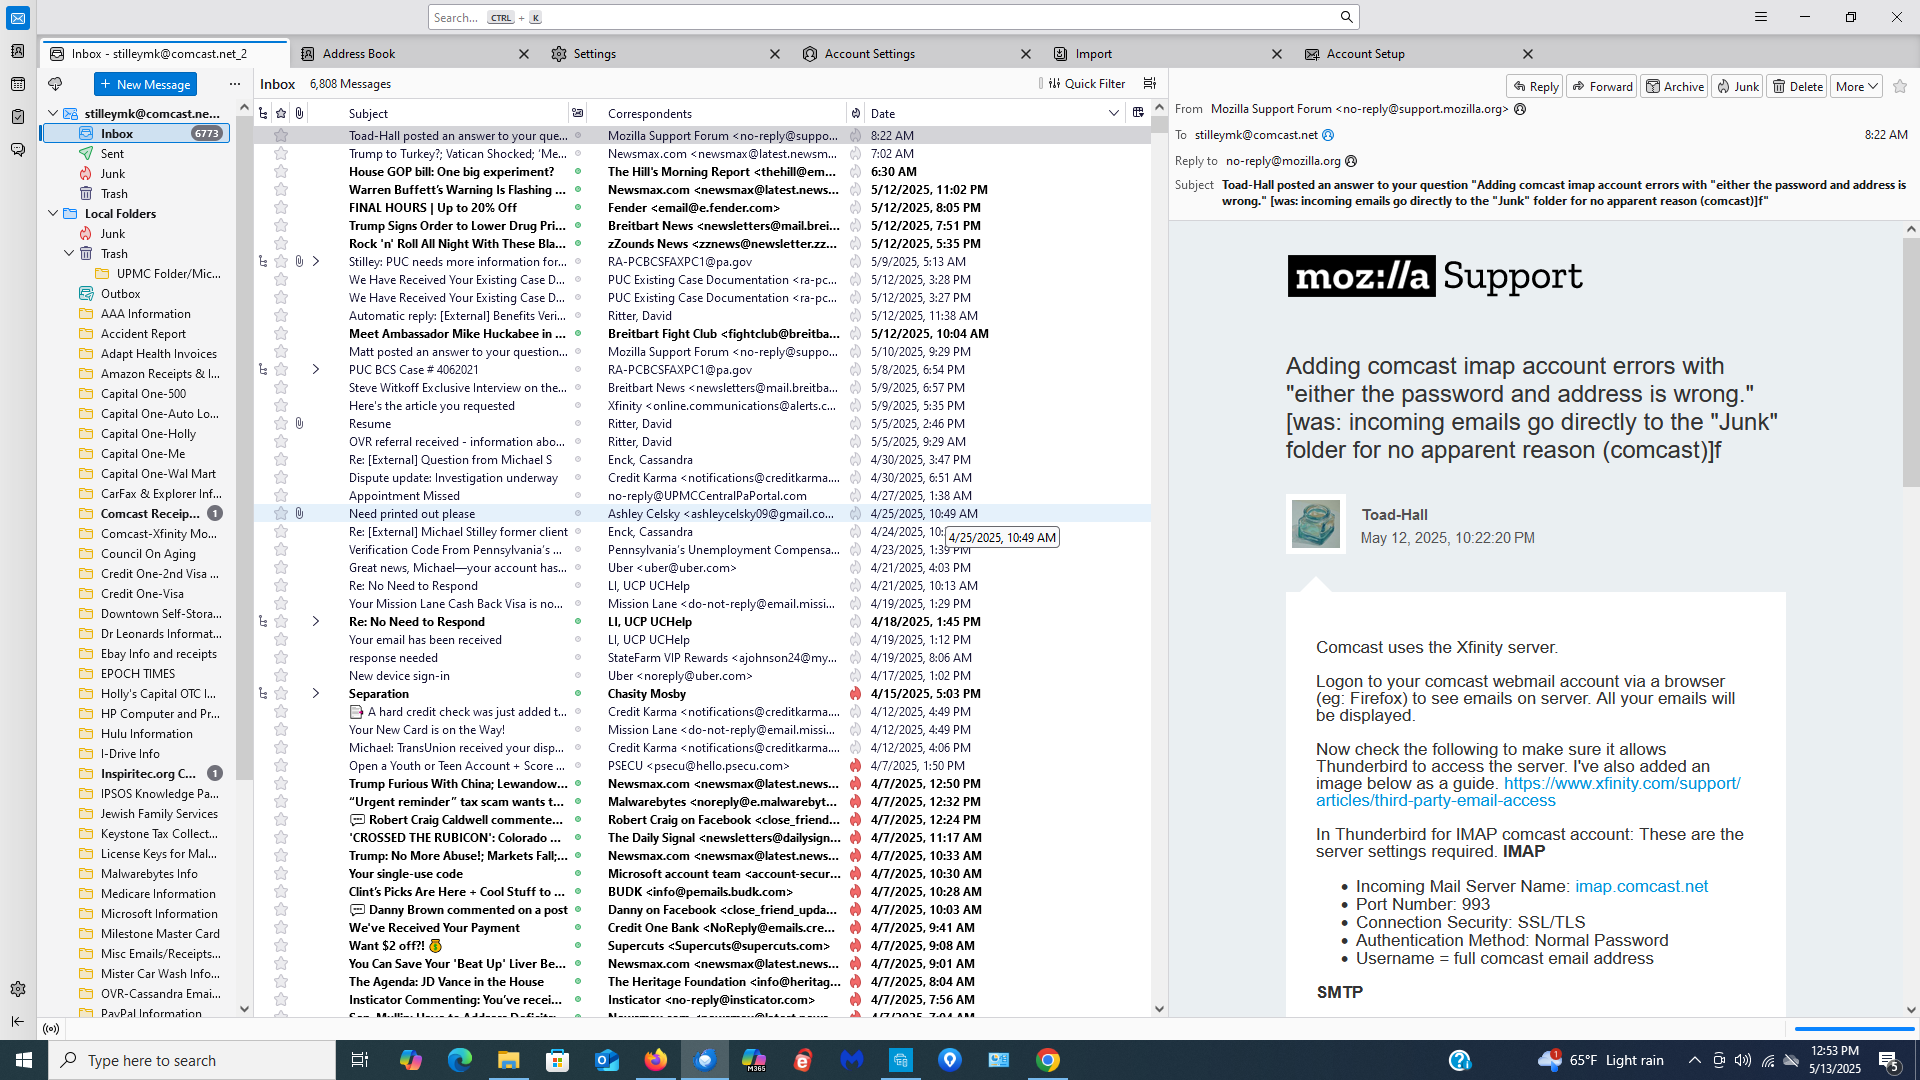The image size is (1920, 1080).
Task: Open folder pane options three-dot menu
Action: (235, 84)
